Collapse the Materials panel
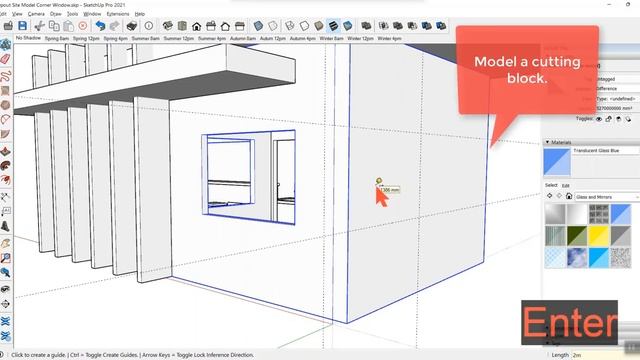The width and height of the screenshot is (640, 360). [x=547, y=142]
